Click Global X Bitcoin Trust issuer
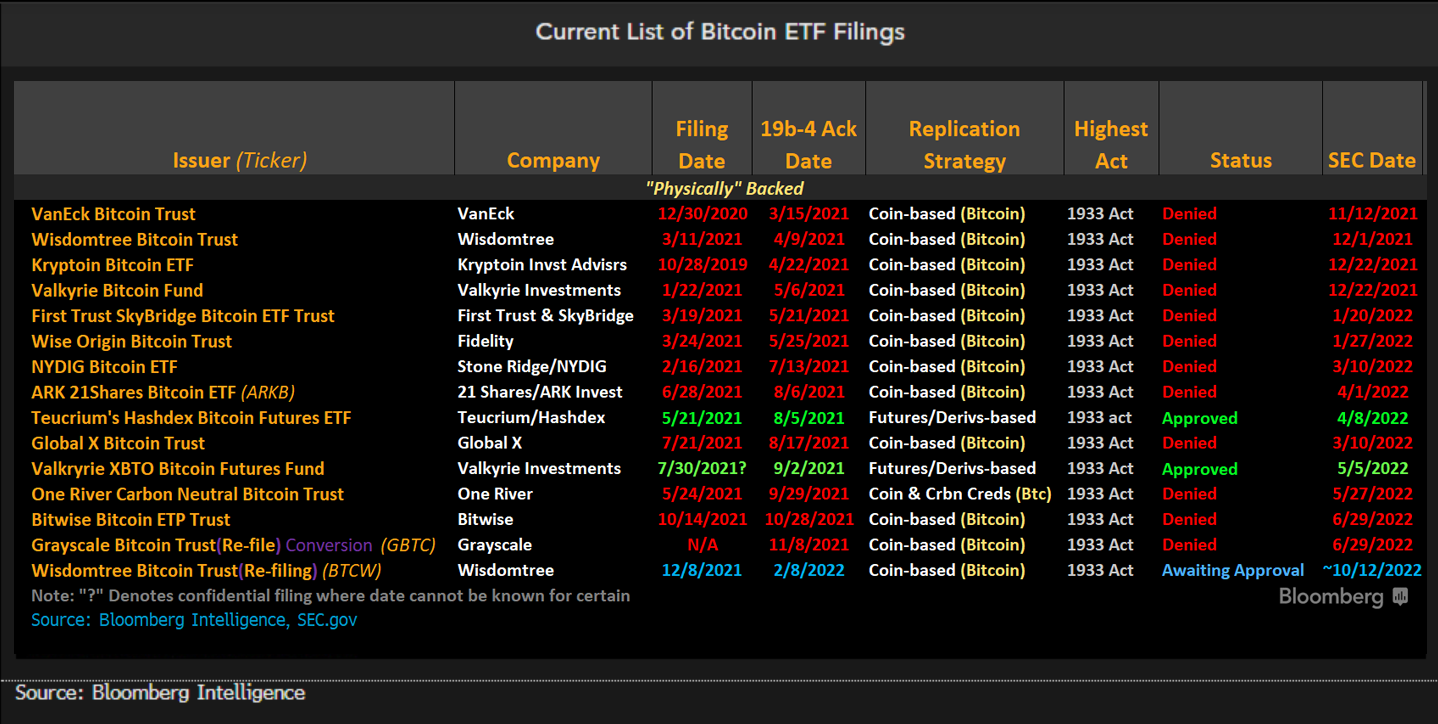This screenshot has width=1438, height=724. (x=118, y=443)
